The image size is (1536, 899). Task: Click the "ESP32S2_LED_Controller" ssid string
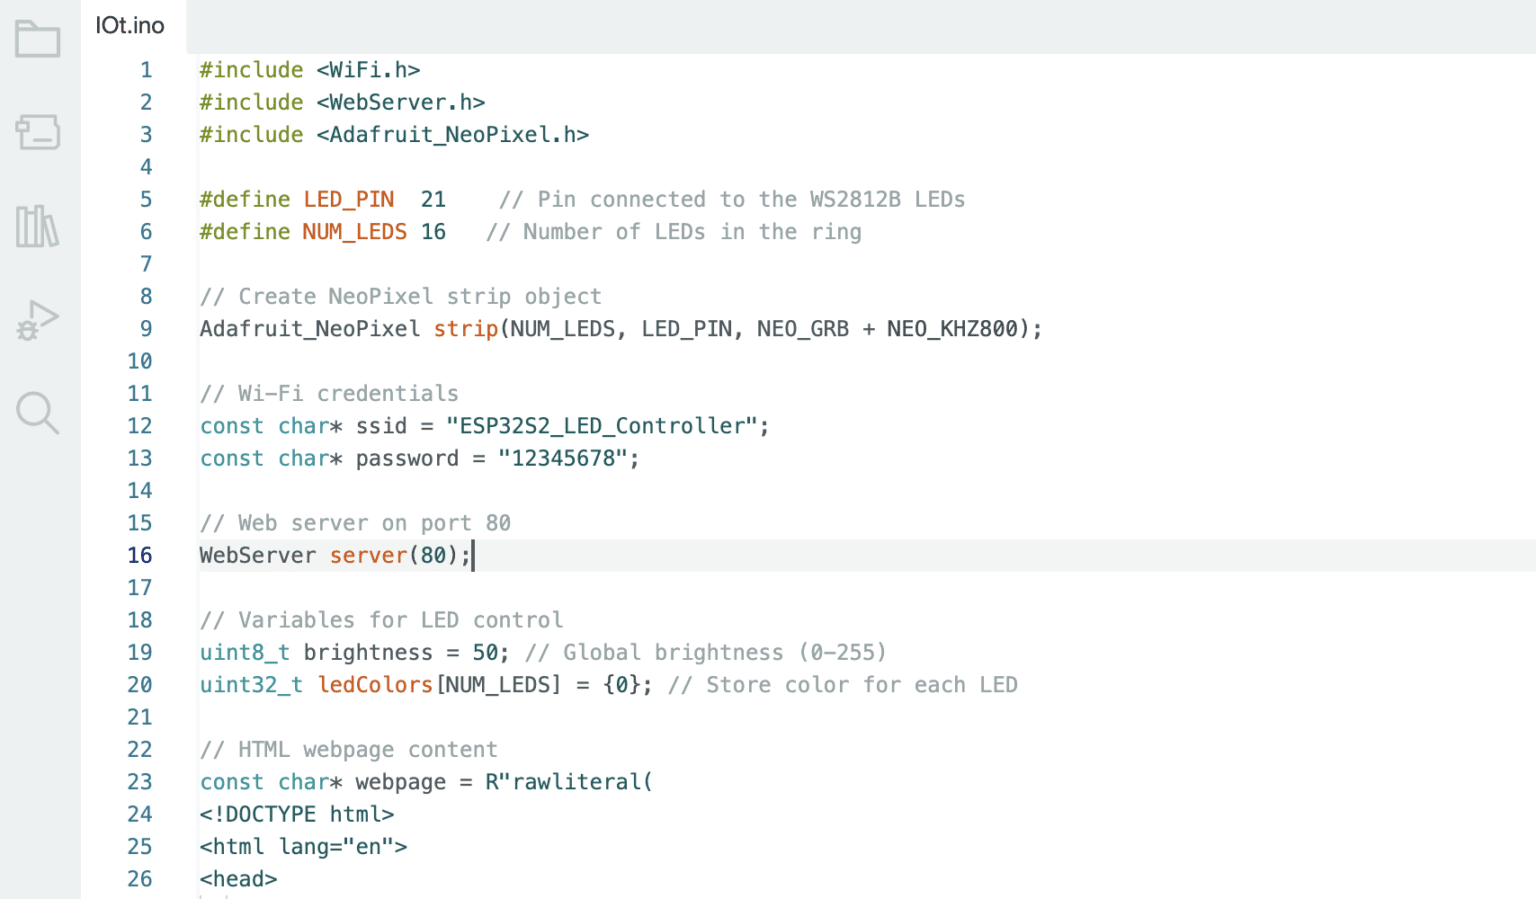602,426
